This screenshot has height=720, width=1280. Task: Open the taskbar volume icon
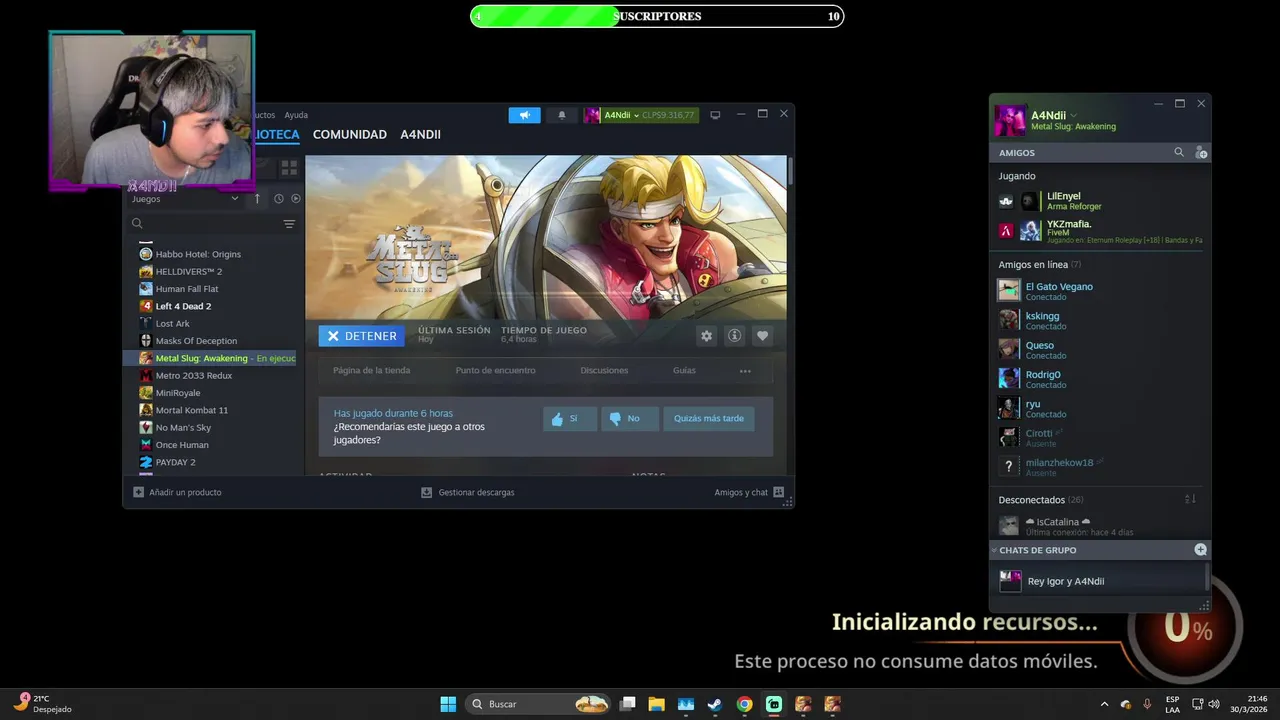[1214, 704]
